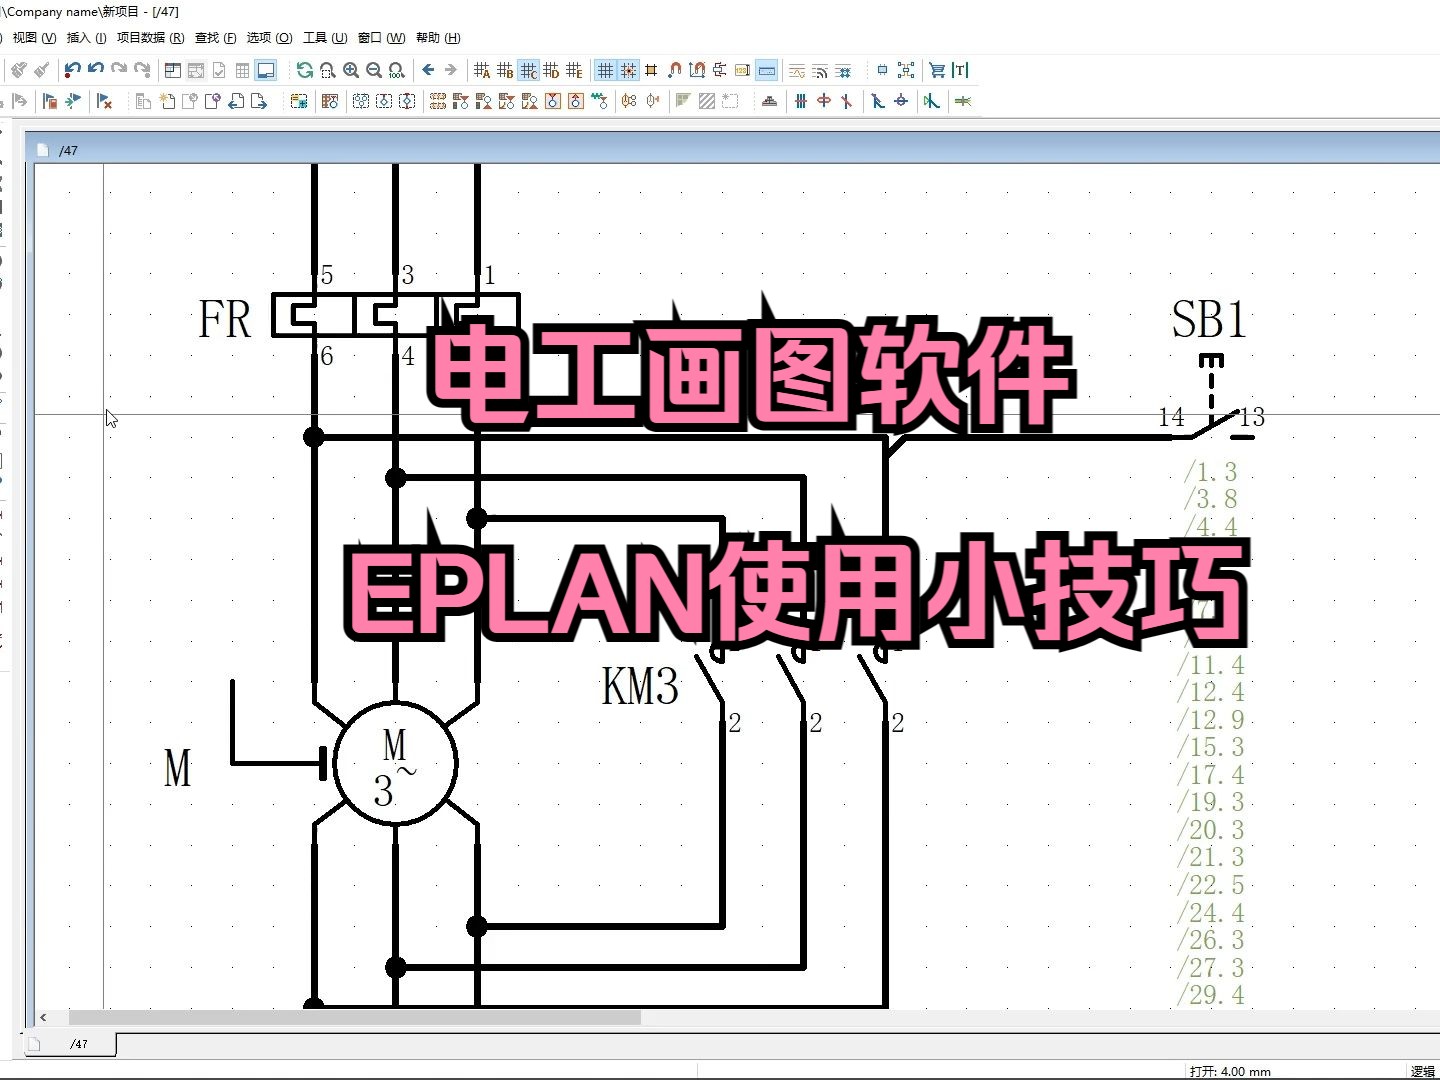This screenshot has width=1440, height=1080.
Task: Switch to grid B
Action: pyautogui.click(x=505, y=70)
